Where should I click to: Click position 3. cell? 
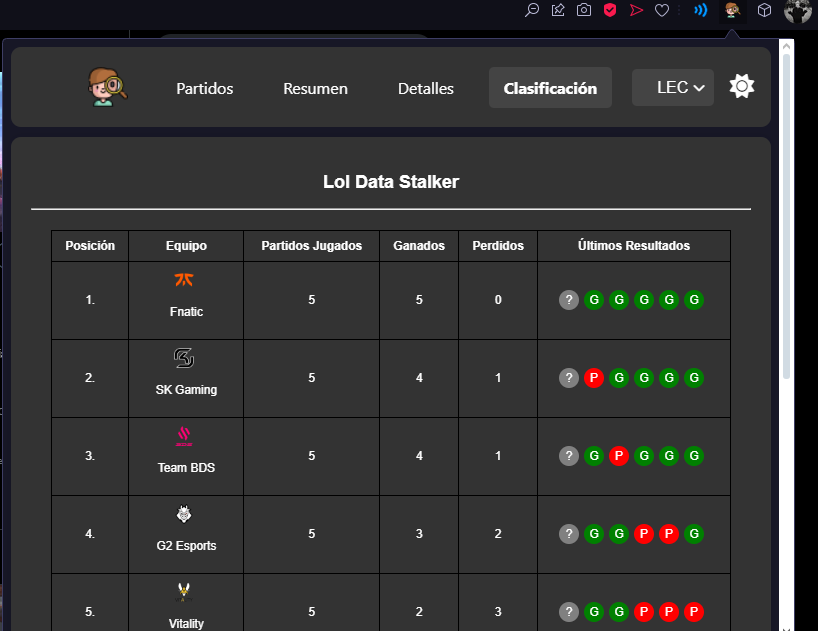click(x=90, y=456)
